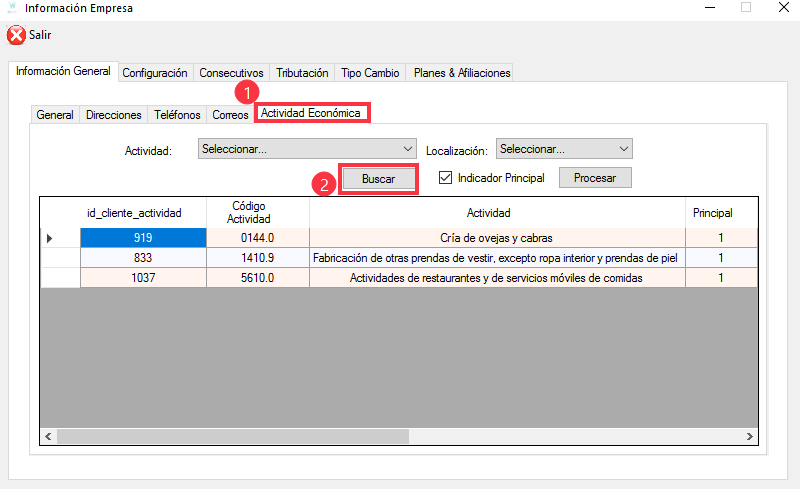Go to the Consecutivos tab

[x=231, y=73]
